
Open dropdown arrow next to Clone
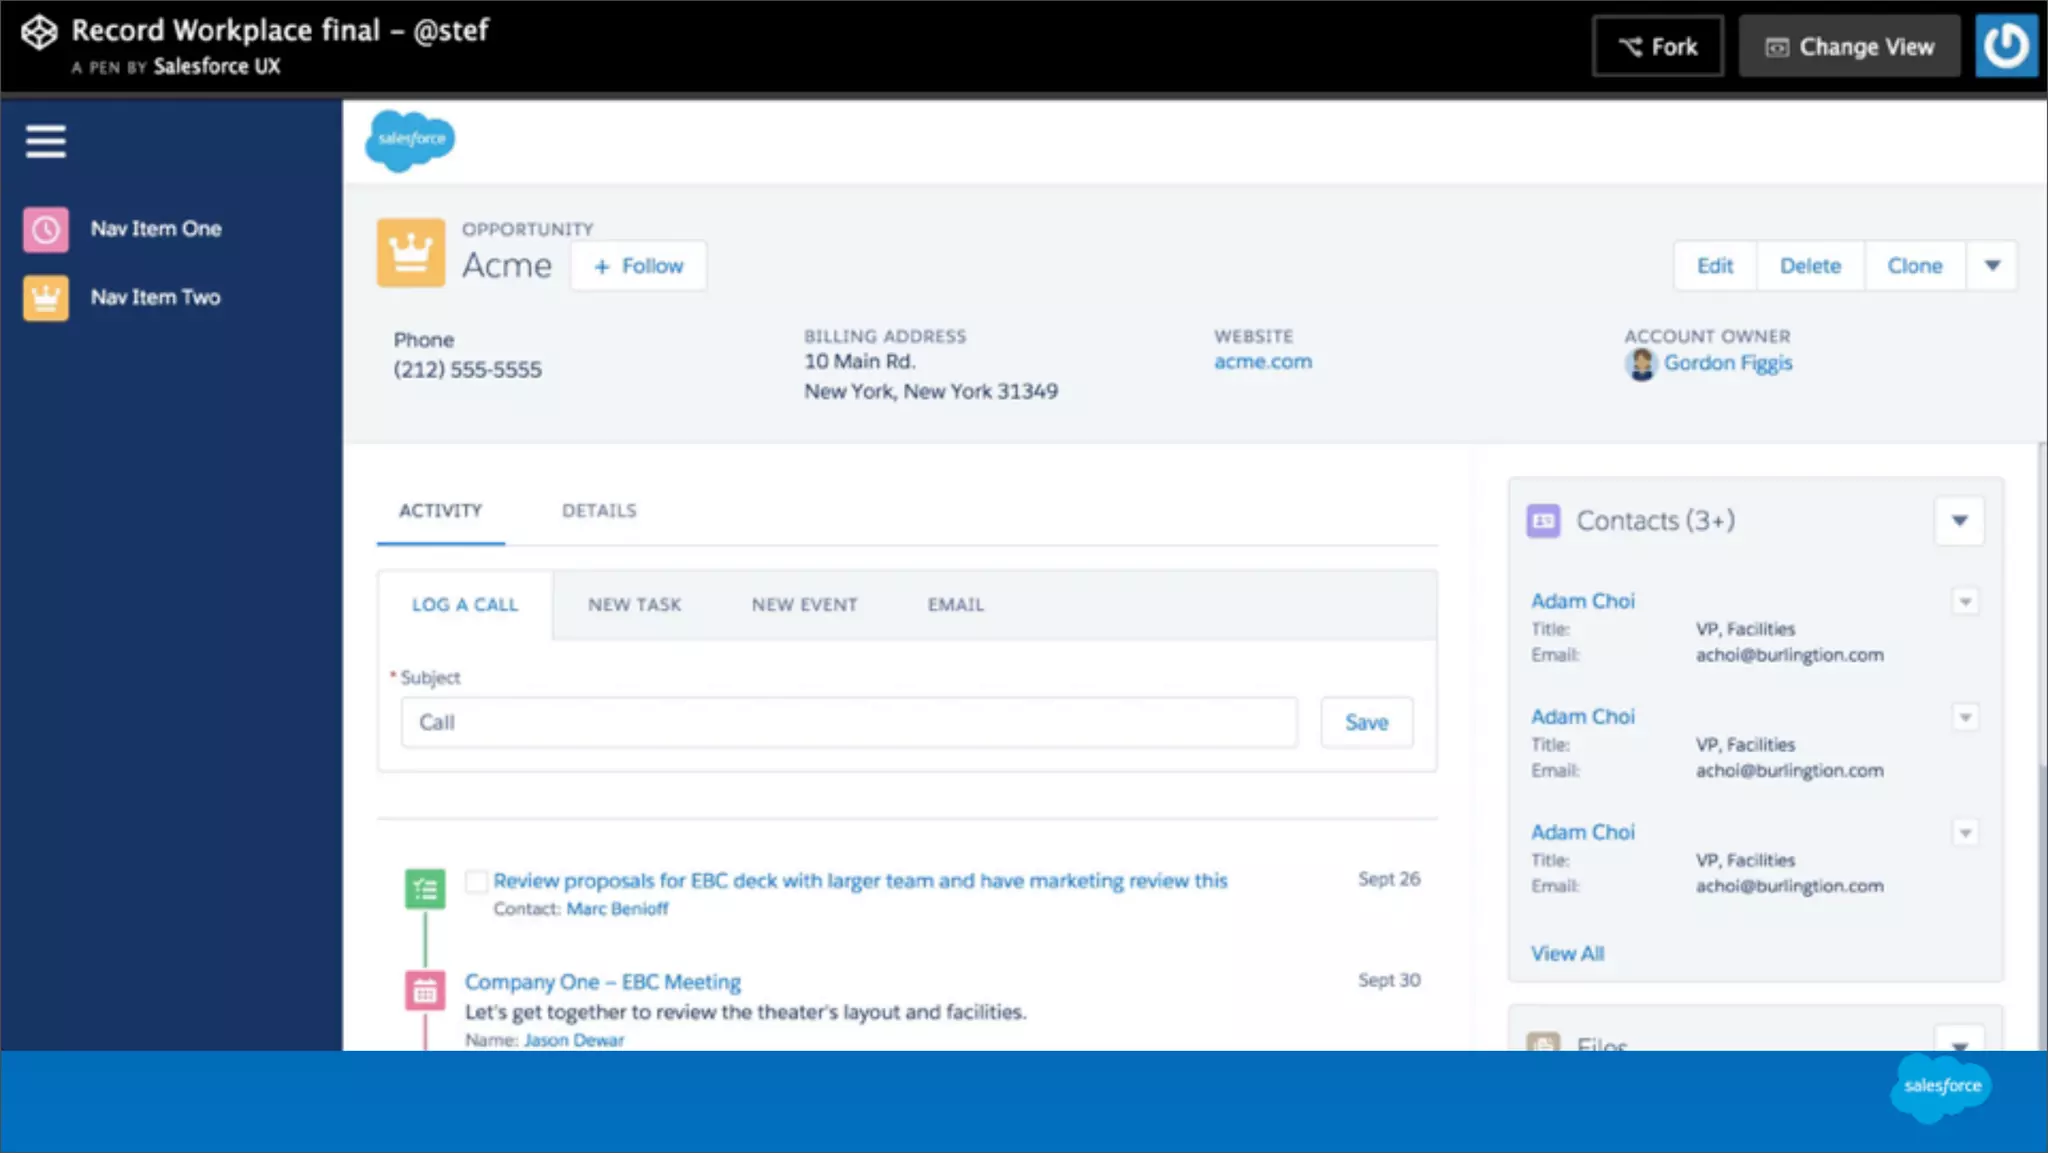point(1992,266)
